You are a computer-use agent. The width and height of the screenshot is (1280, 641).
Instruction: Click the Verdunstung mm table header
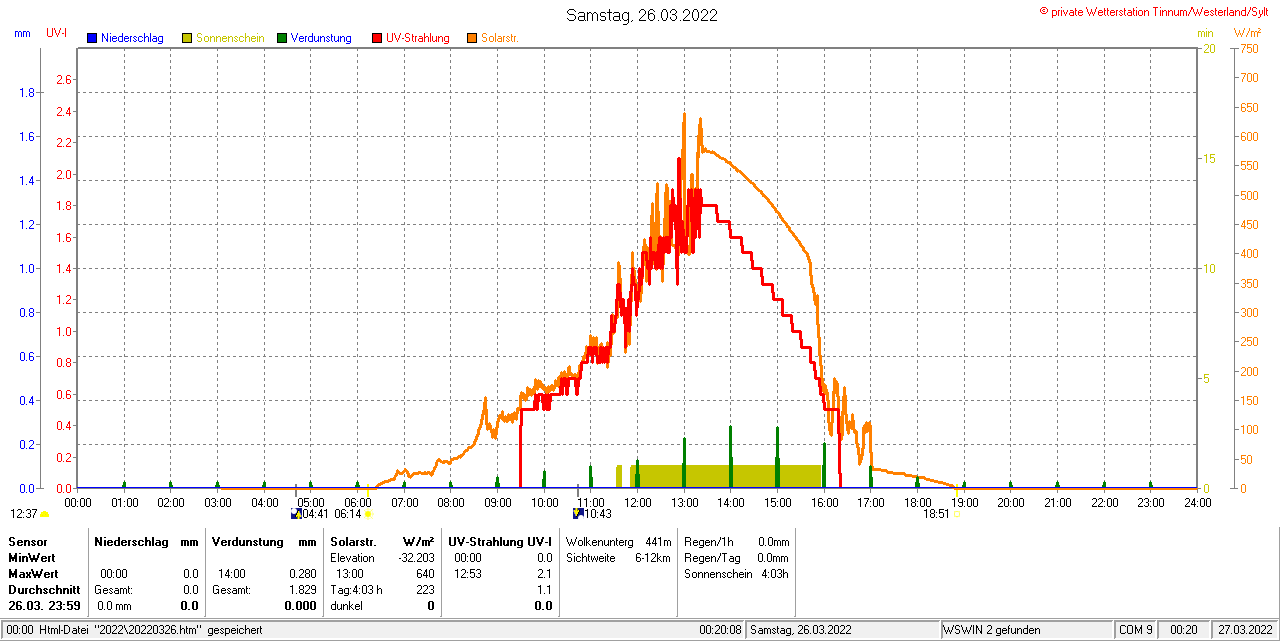tap(264, 541)
